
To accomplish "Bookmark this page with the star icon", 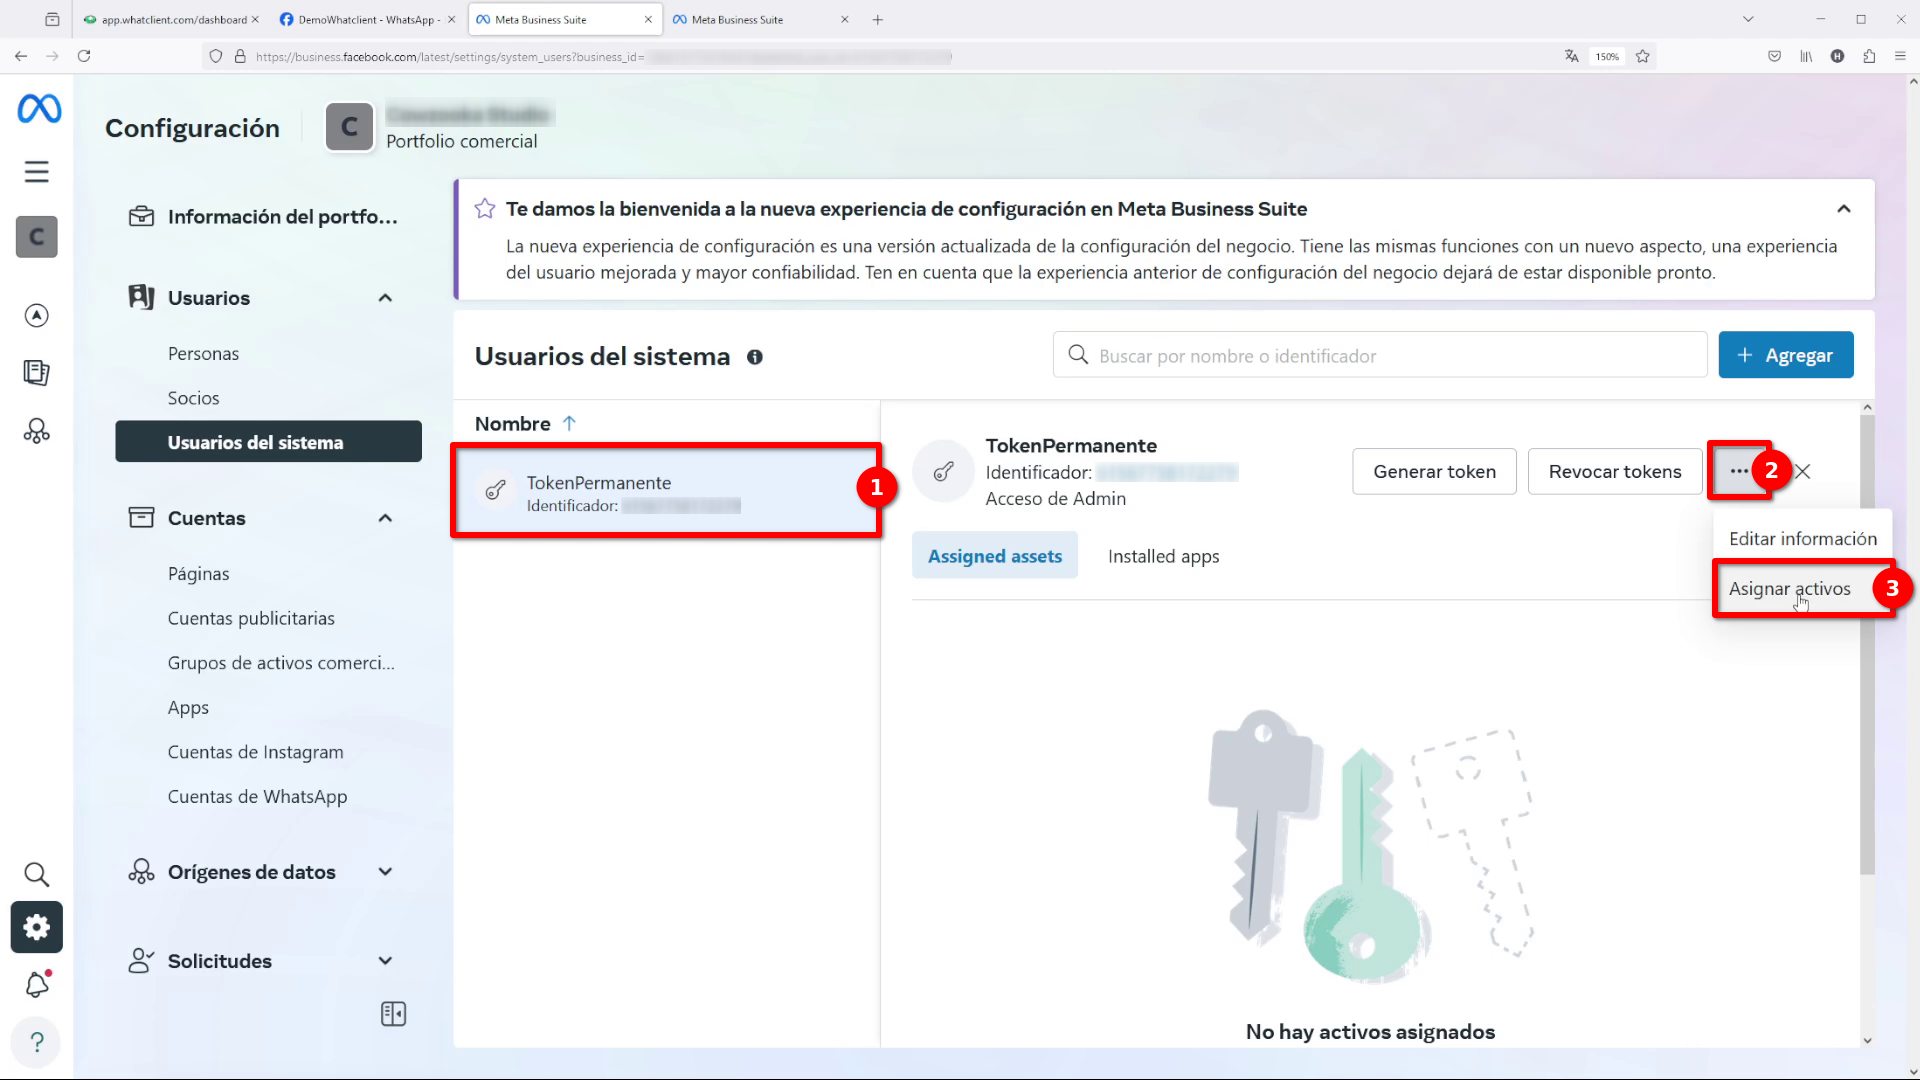I will (1642, 56).
